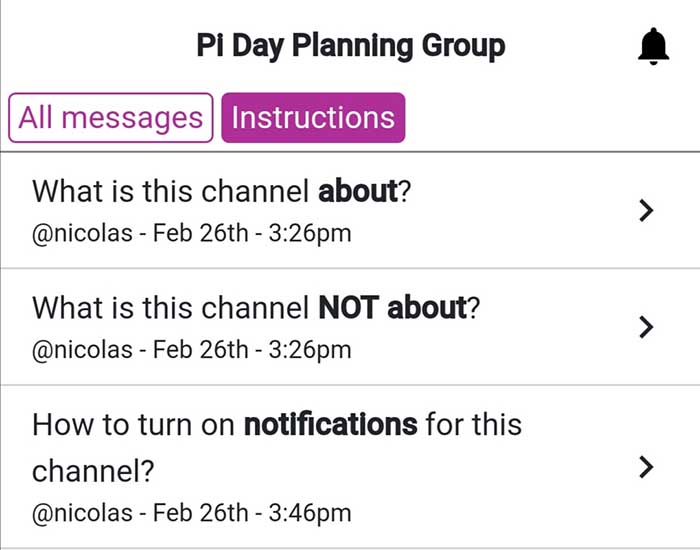The height and width of the screenshot is (550, 700).
Task: Click the bold 'NOT about' text
Action: pyautogui.click(x=392, y=308)
